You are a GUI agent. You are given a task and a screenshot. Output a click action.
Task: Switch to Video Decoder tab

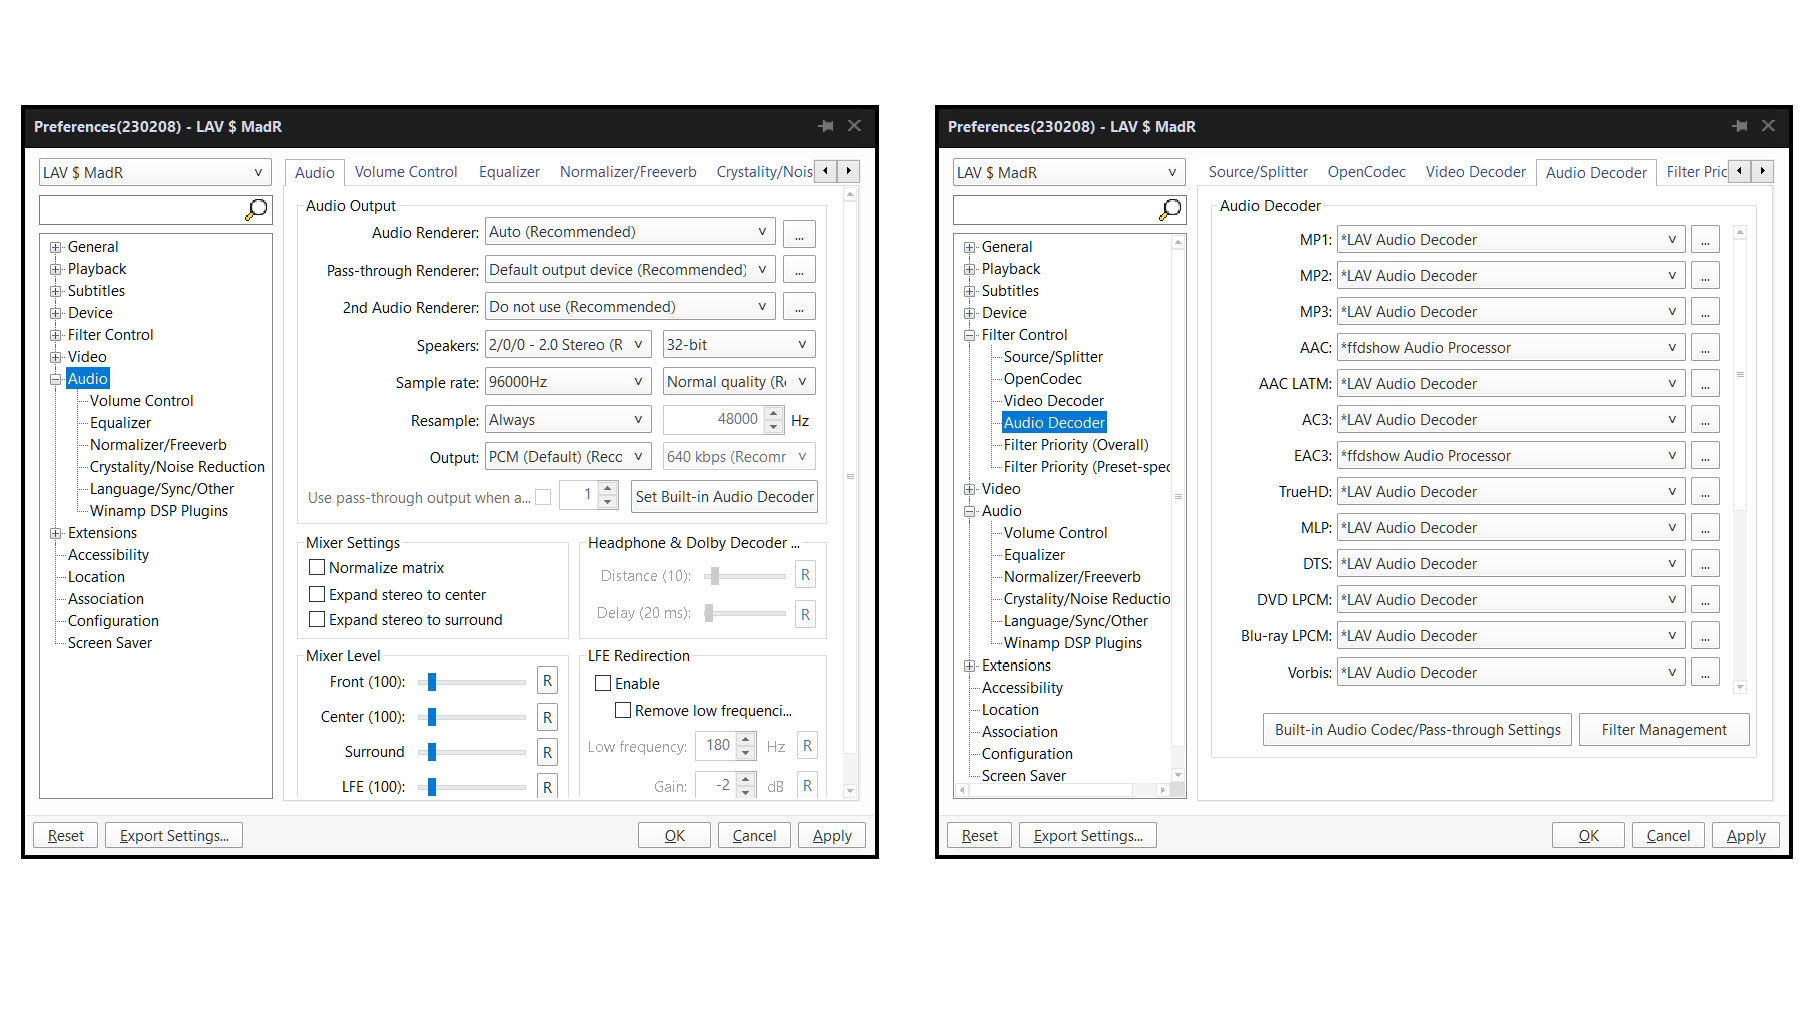click(1475, 172)
